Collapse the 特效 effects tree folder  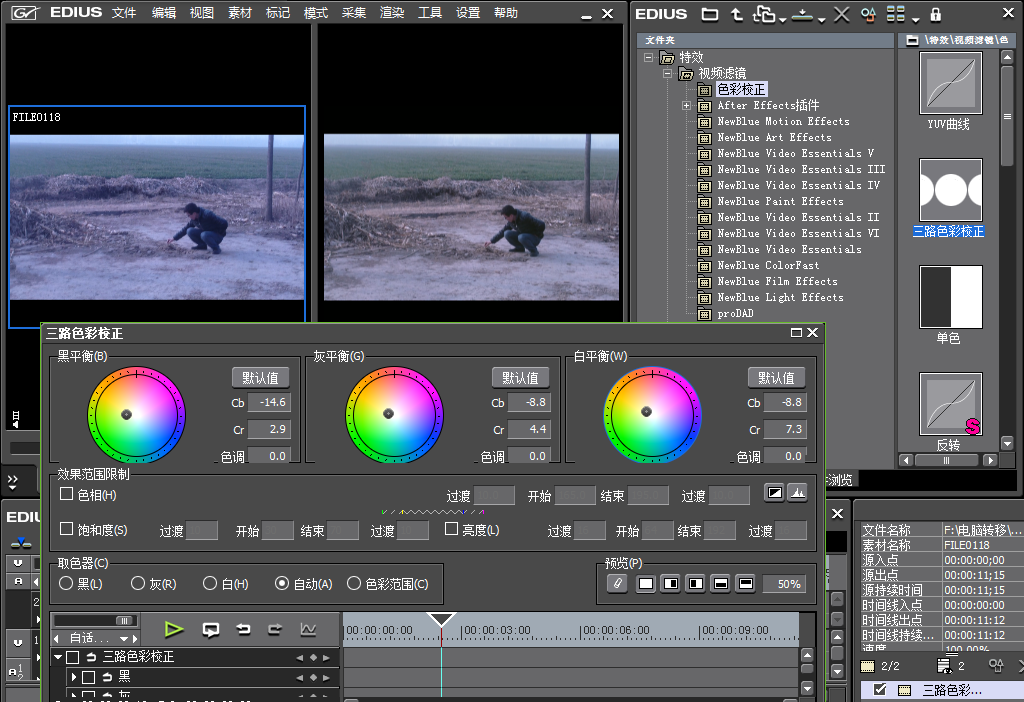649,58
